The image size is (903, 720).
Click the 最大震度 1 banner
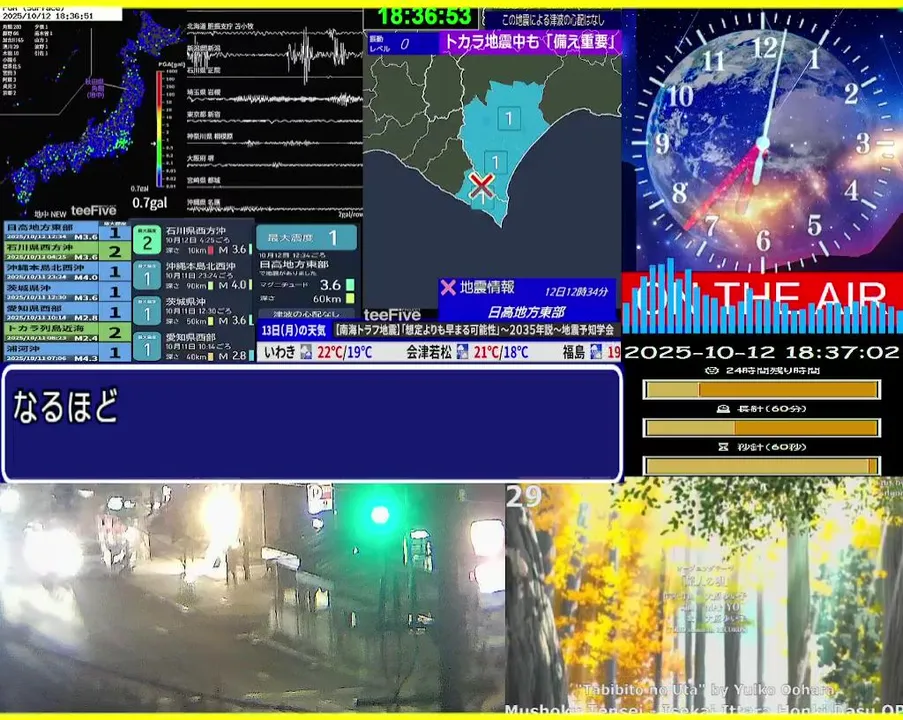pos(306,237)
